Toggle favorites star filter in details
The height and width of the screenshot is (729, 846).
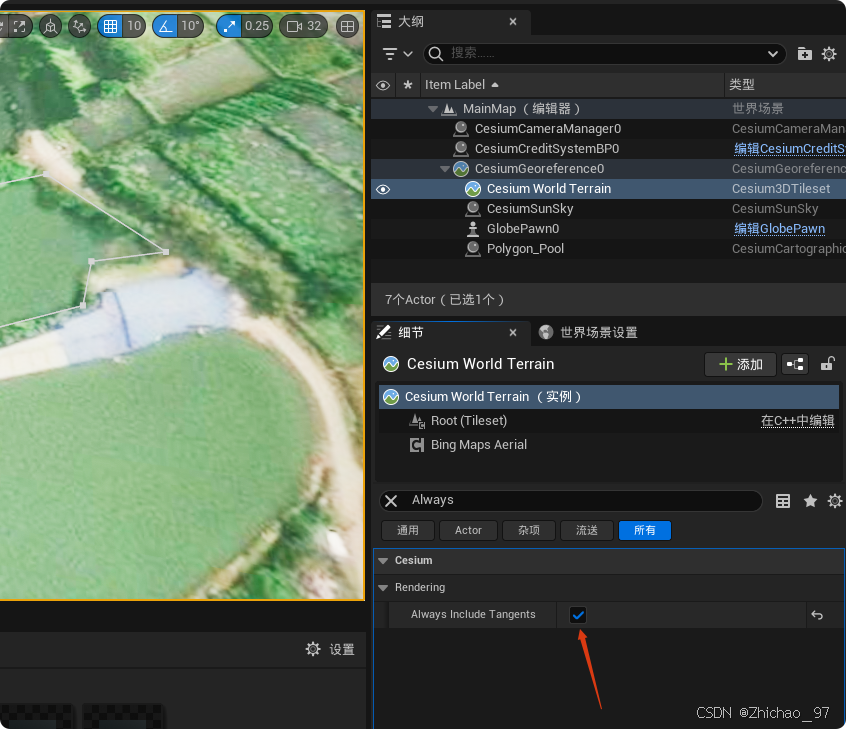click(x=810, y=501)
